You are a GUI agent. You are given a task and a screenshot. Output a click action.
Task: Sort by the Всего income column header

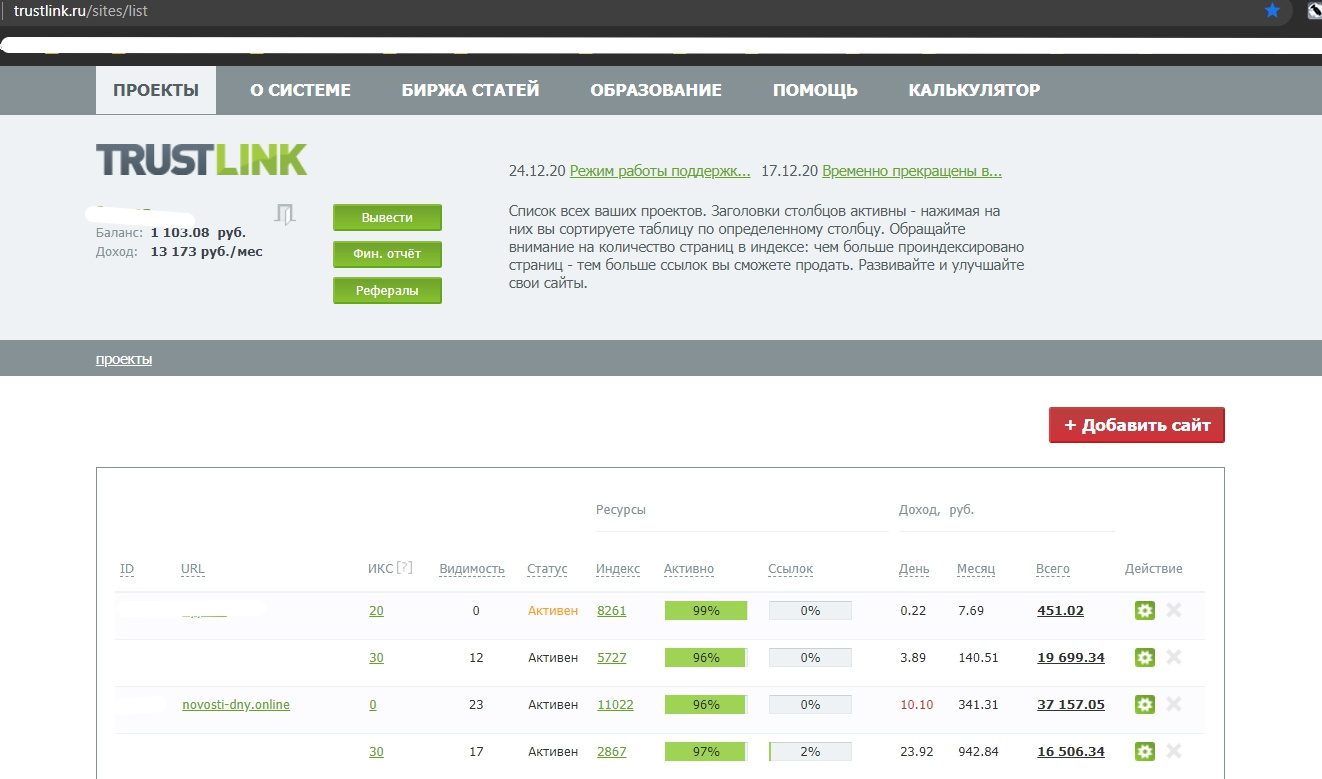pyautogui.click(x=1053, y=569)
